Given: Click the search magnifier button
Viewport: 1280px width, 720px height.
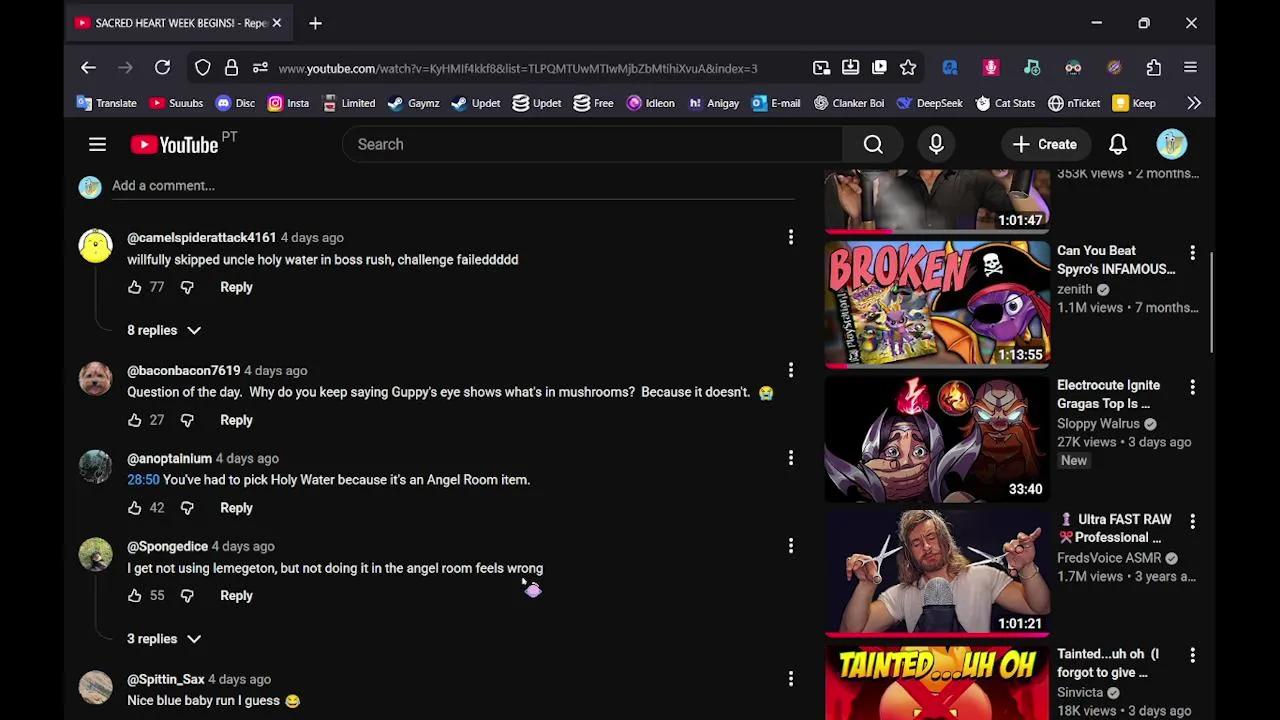Looking at the screenshot, I should click(x=873, y=145).
